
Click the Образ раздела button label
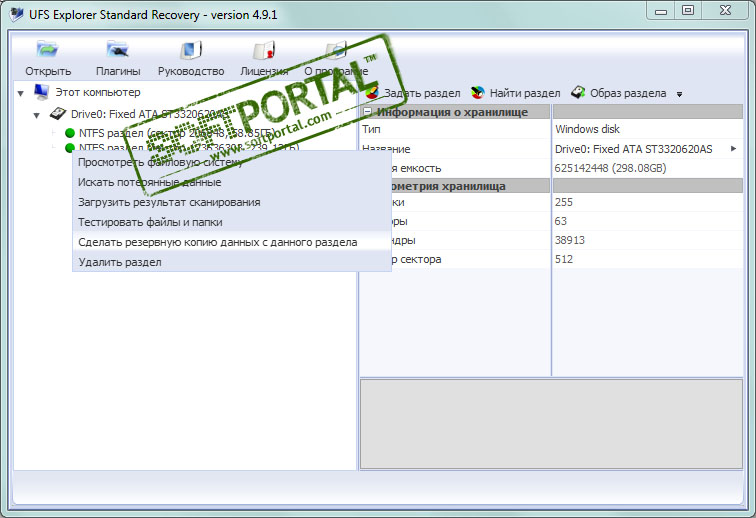pos(628,93)
